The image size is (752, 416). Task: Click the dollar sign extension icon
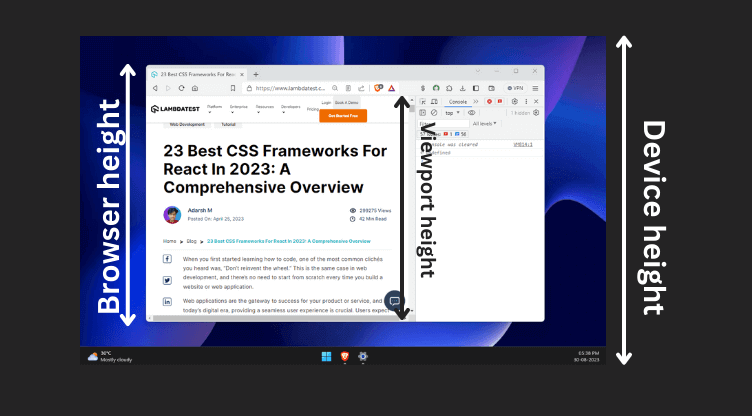tap(423, 88)
